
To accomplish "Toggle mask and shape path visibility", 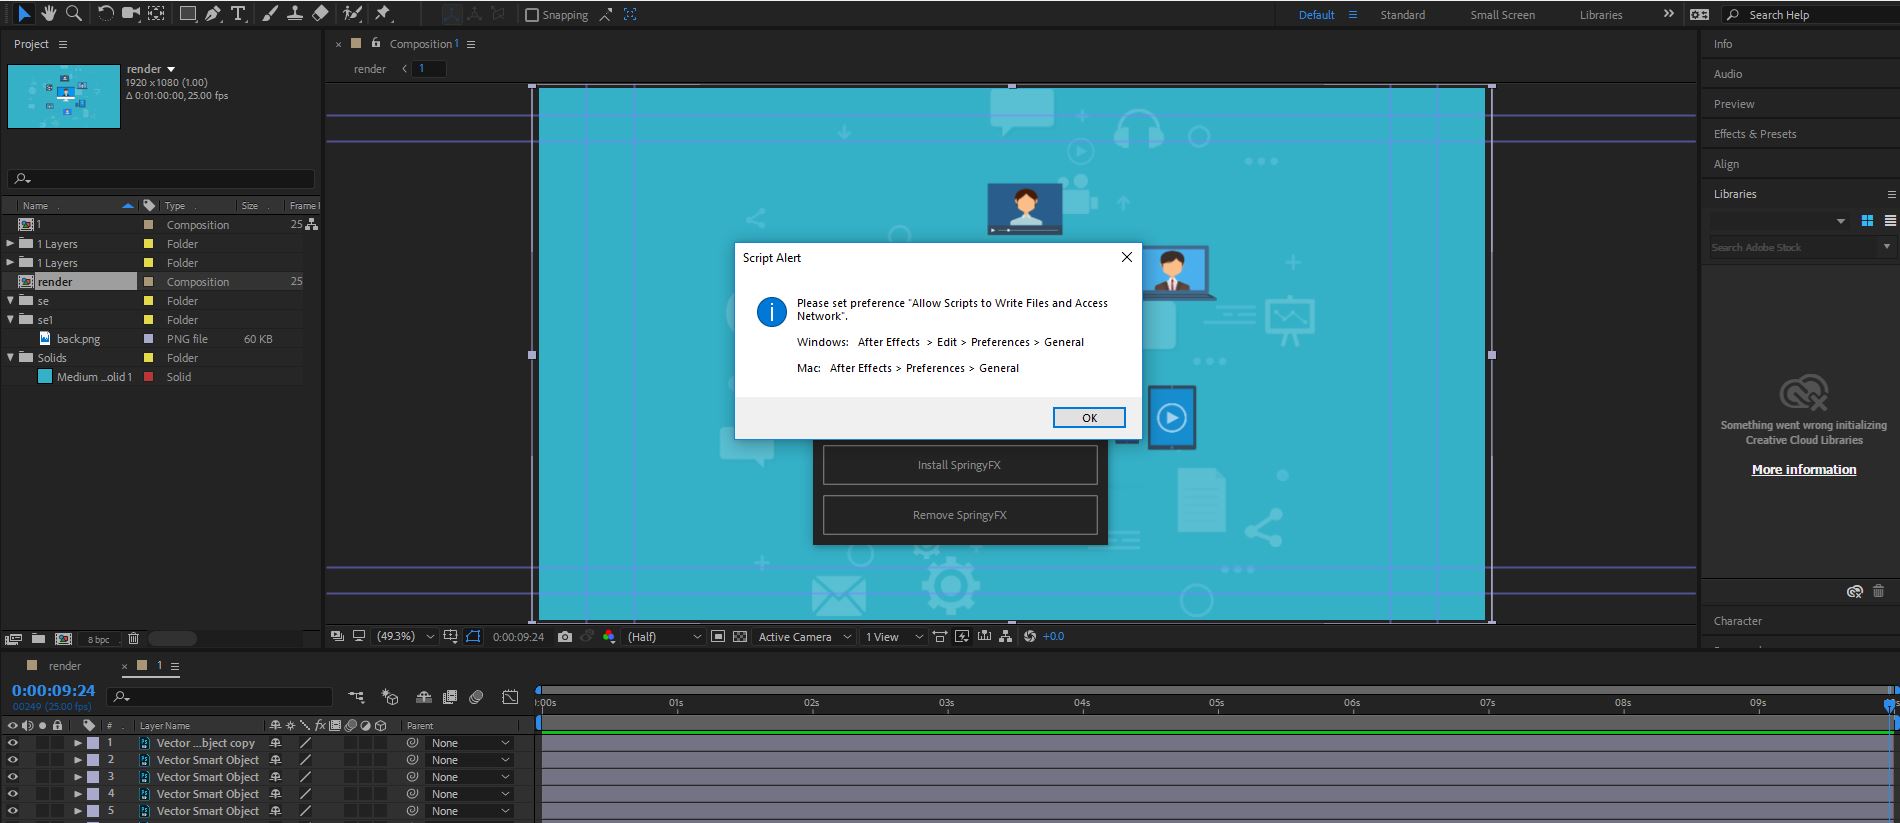I will [x=473, y=637].
